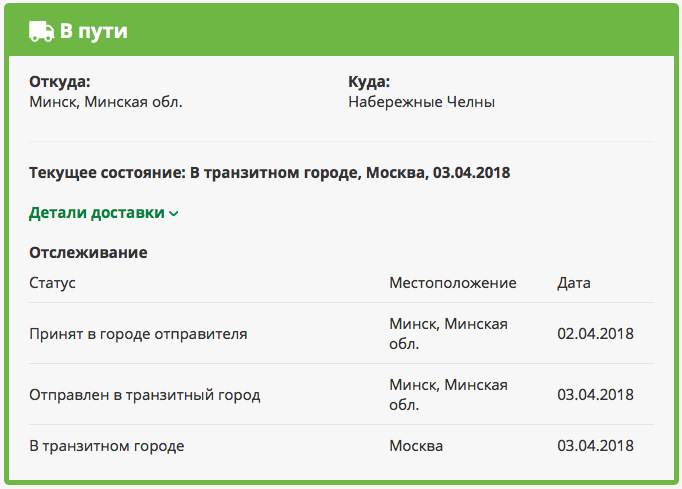
Task: Click the В пути header title
Action: point(94,31)
